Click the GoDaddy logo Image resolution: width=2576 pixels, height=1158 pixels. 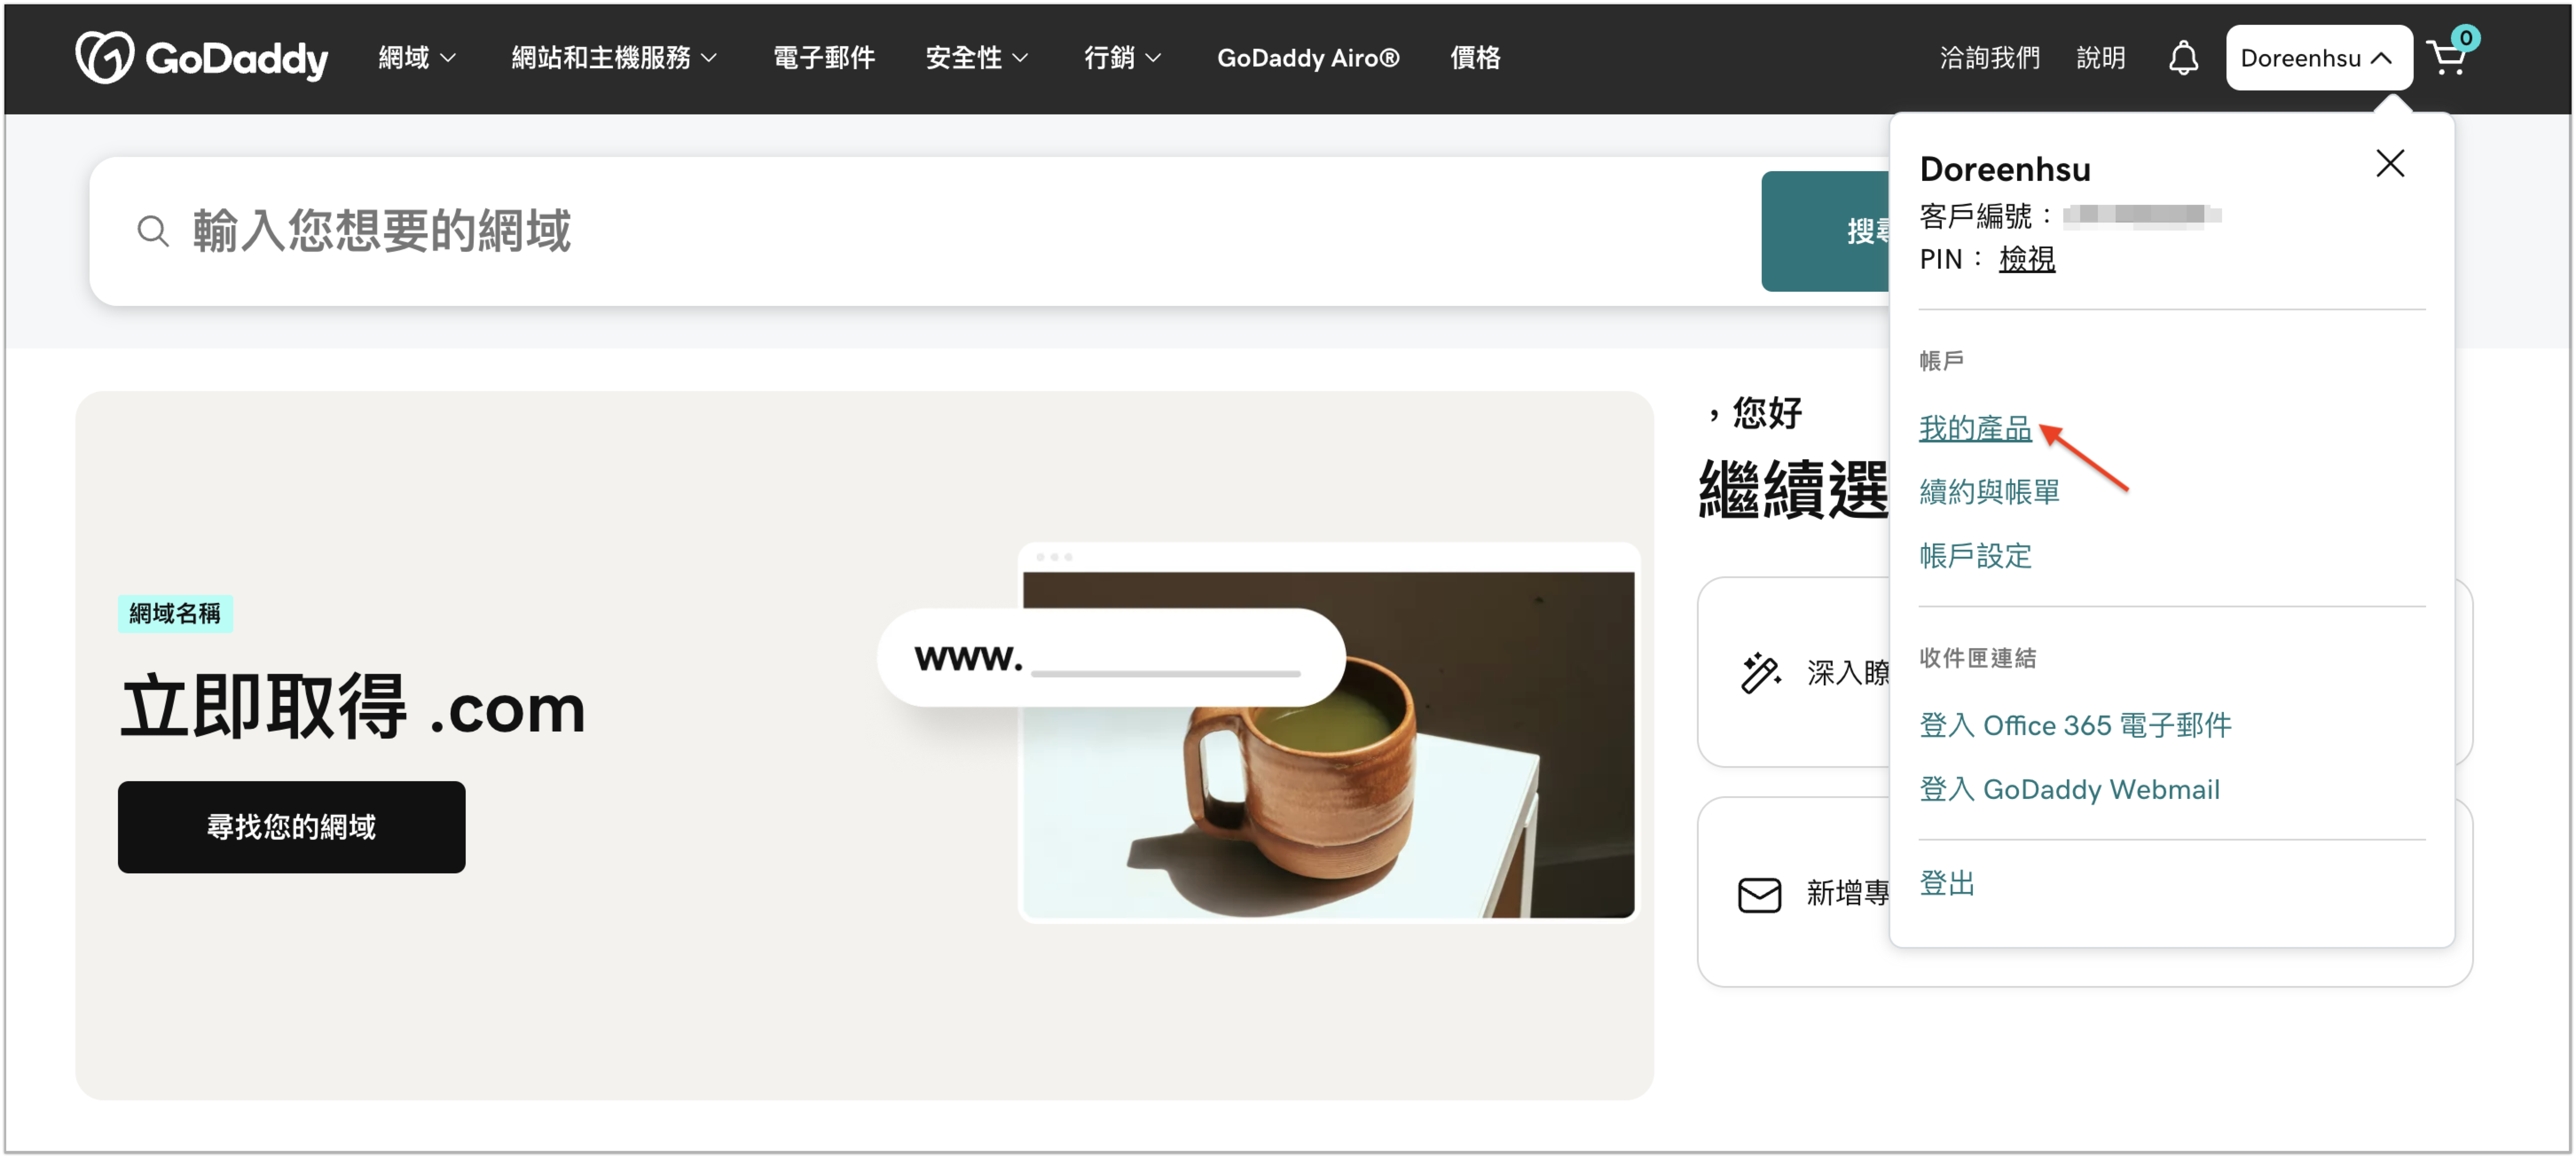(x=201, y=58)
